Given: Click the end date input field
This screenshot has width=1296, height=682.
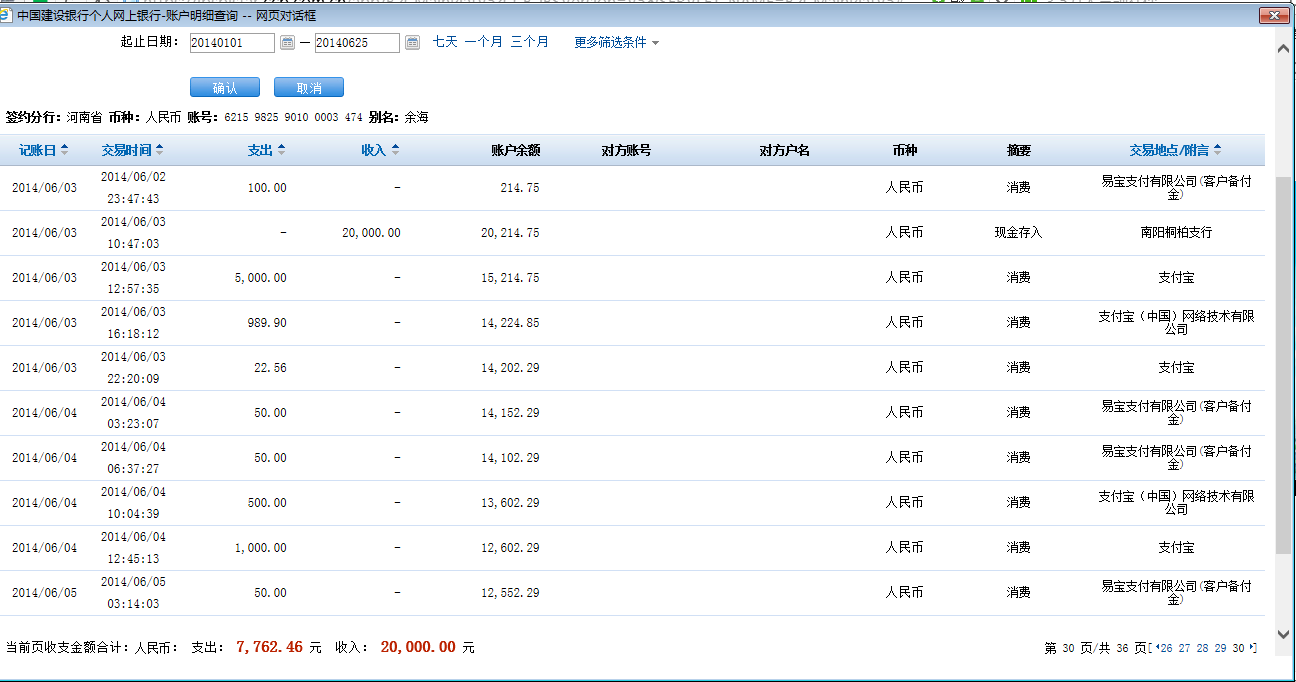Looking at the screenshot, I should tap(356, 43).
